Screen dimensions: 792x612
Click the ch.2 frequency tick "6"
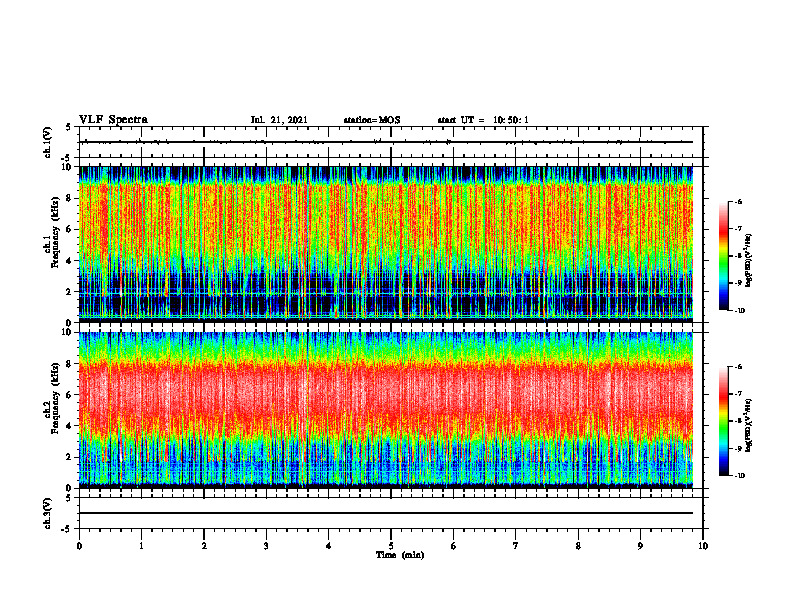click(x=70, y=395)
